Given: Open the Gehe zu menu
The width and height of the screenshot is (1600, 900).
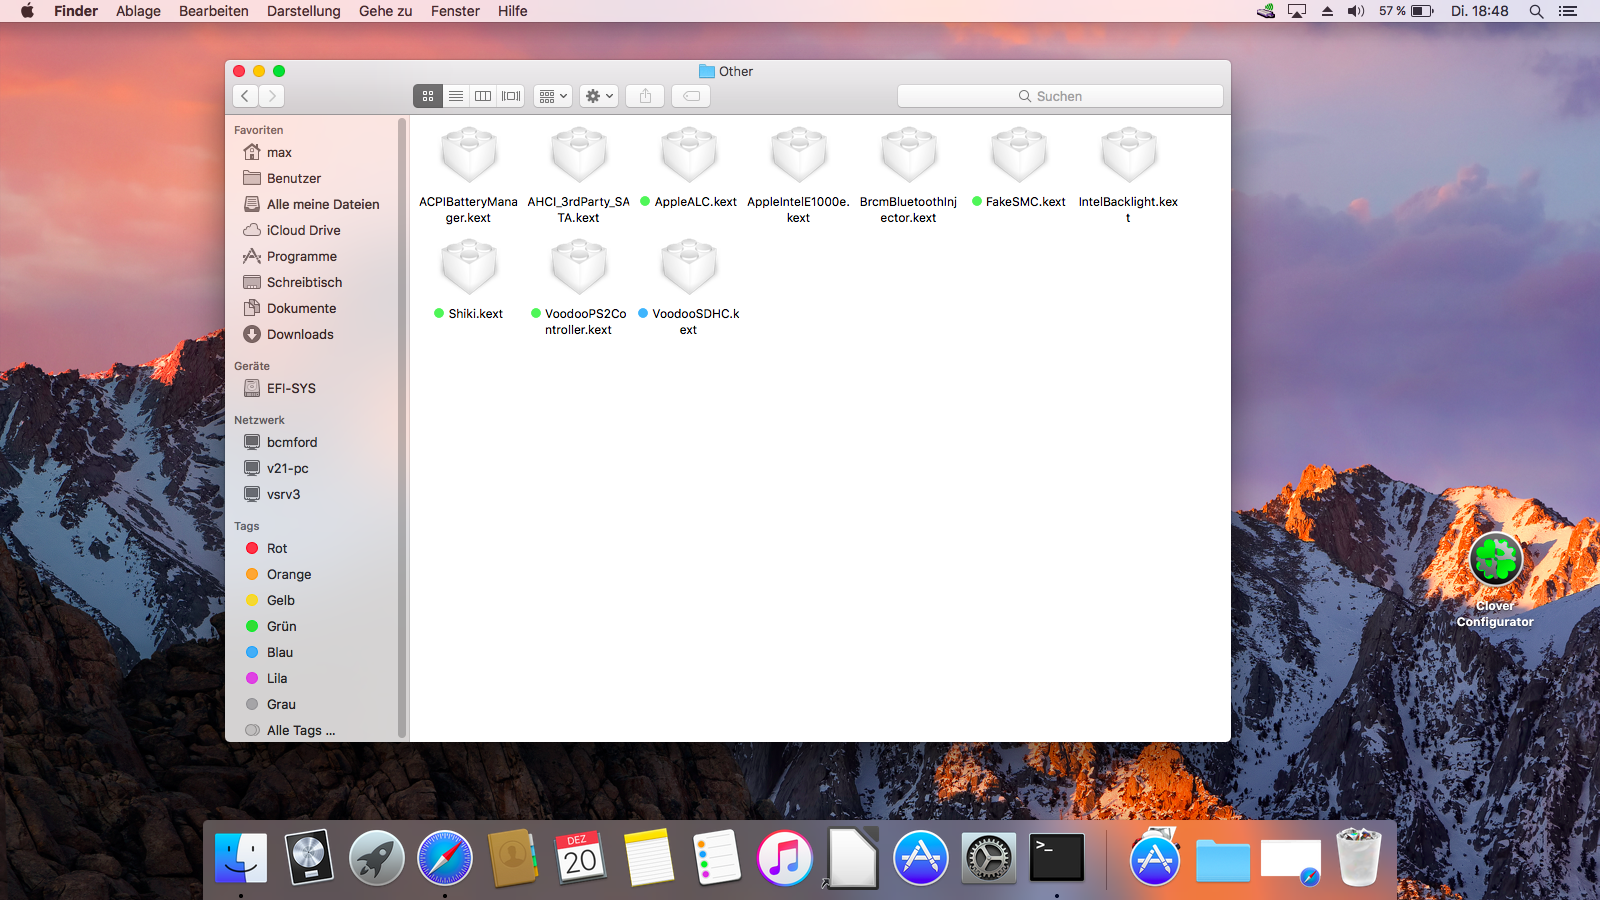Looking at the screenshot, I should pos(386,11).
